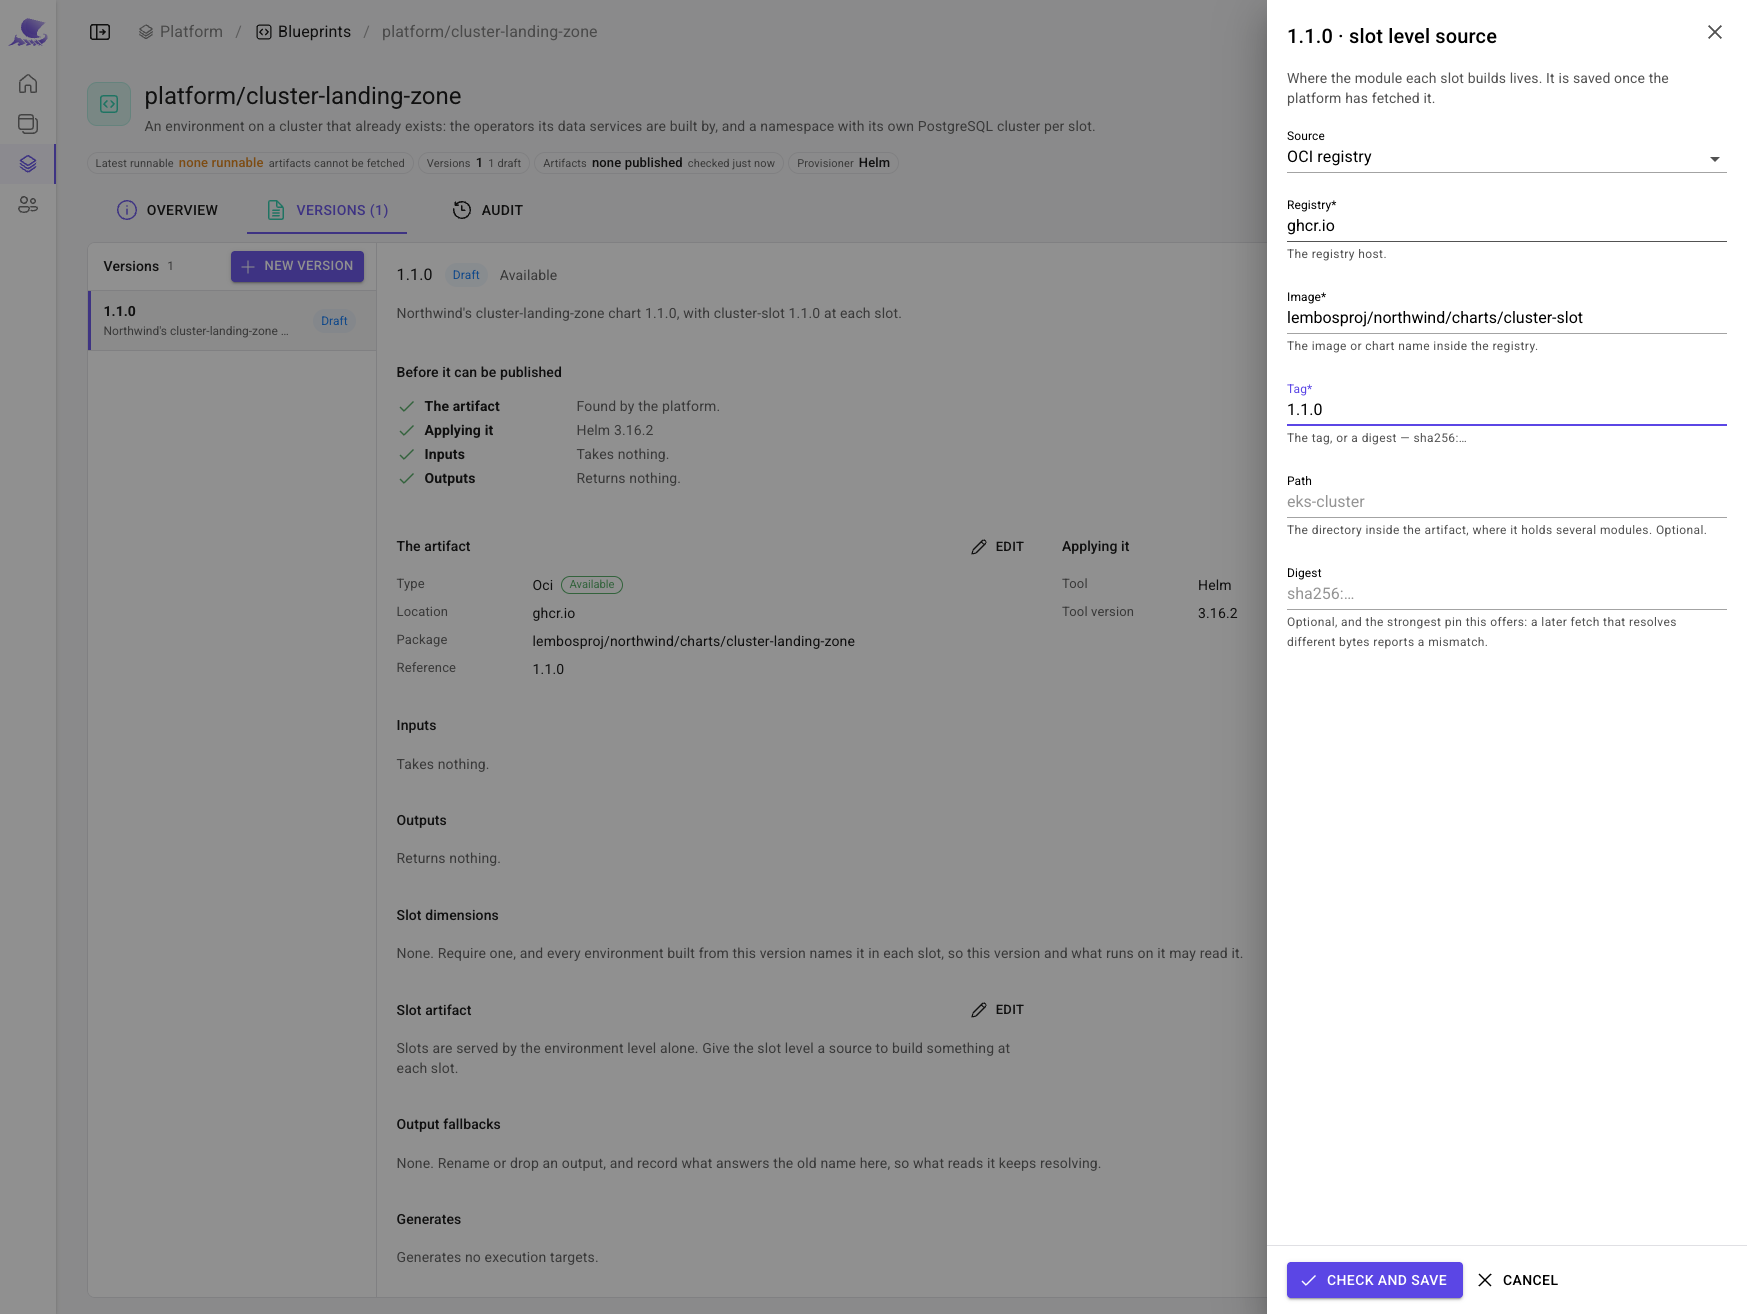Click the New Version button
Viewport: 1747px width, 1314px height.
[x=297, y=266]
